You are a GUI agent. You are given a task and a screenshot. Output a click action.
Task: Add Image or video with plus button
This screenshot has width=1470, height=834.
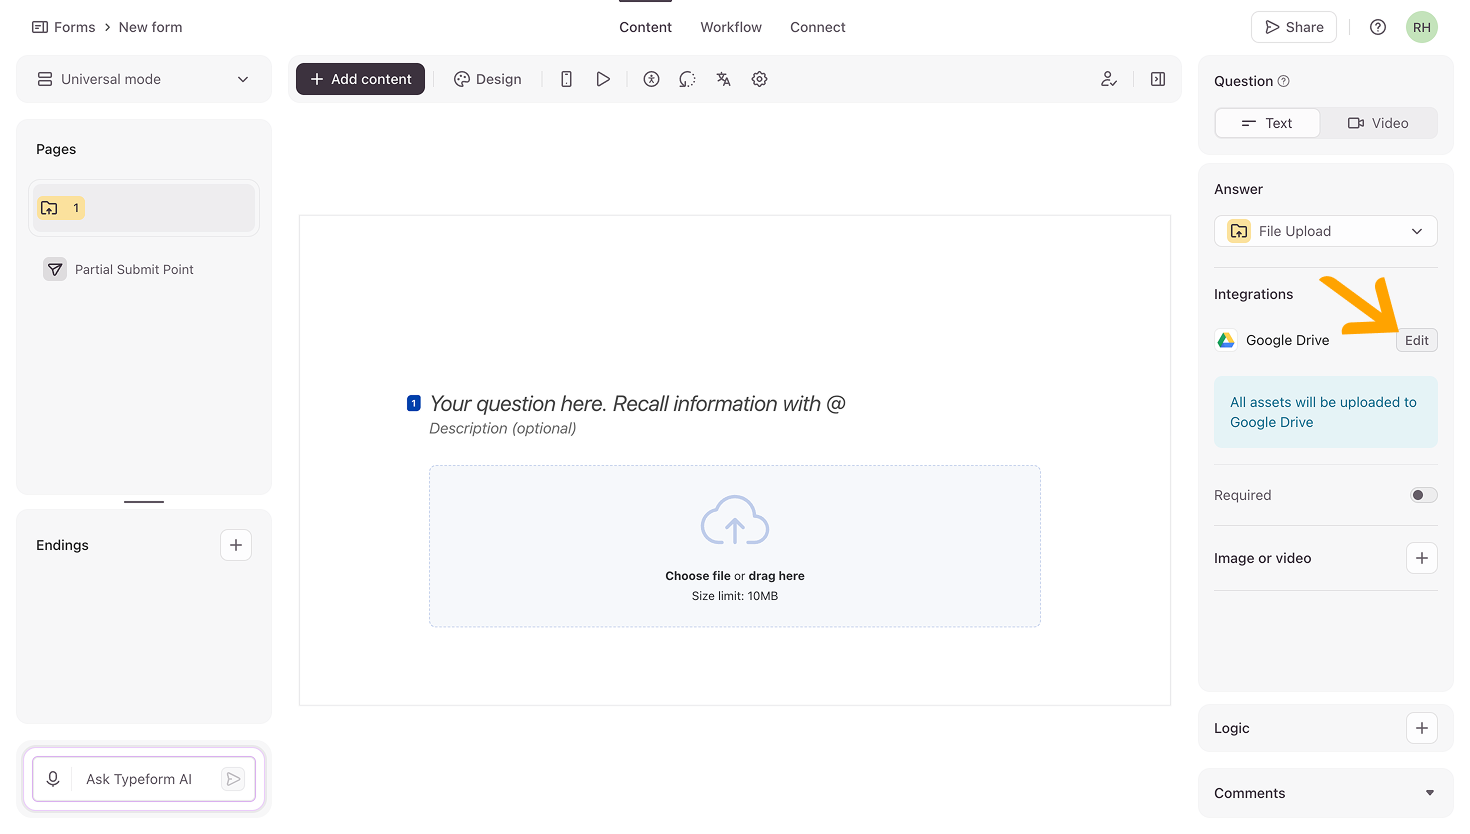pyautogui.click(x=1422, y=558)
